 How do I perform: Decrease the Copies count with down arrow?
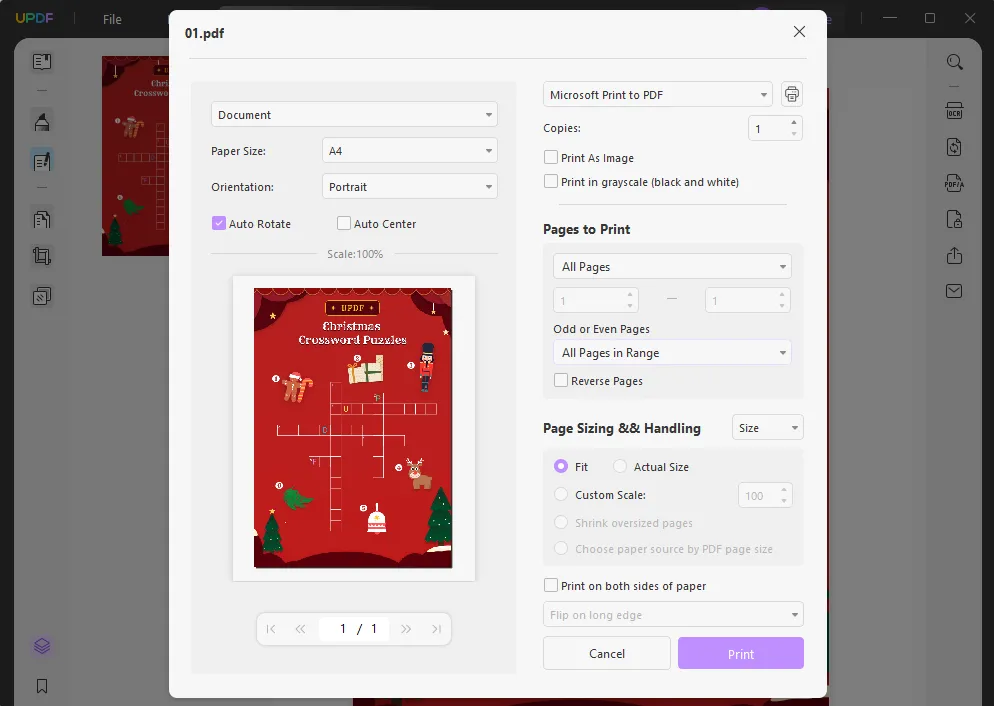coord(794,134)
